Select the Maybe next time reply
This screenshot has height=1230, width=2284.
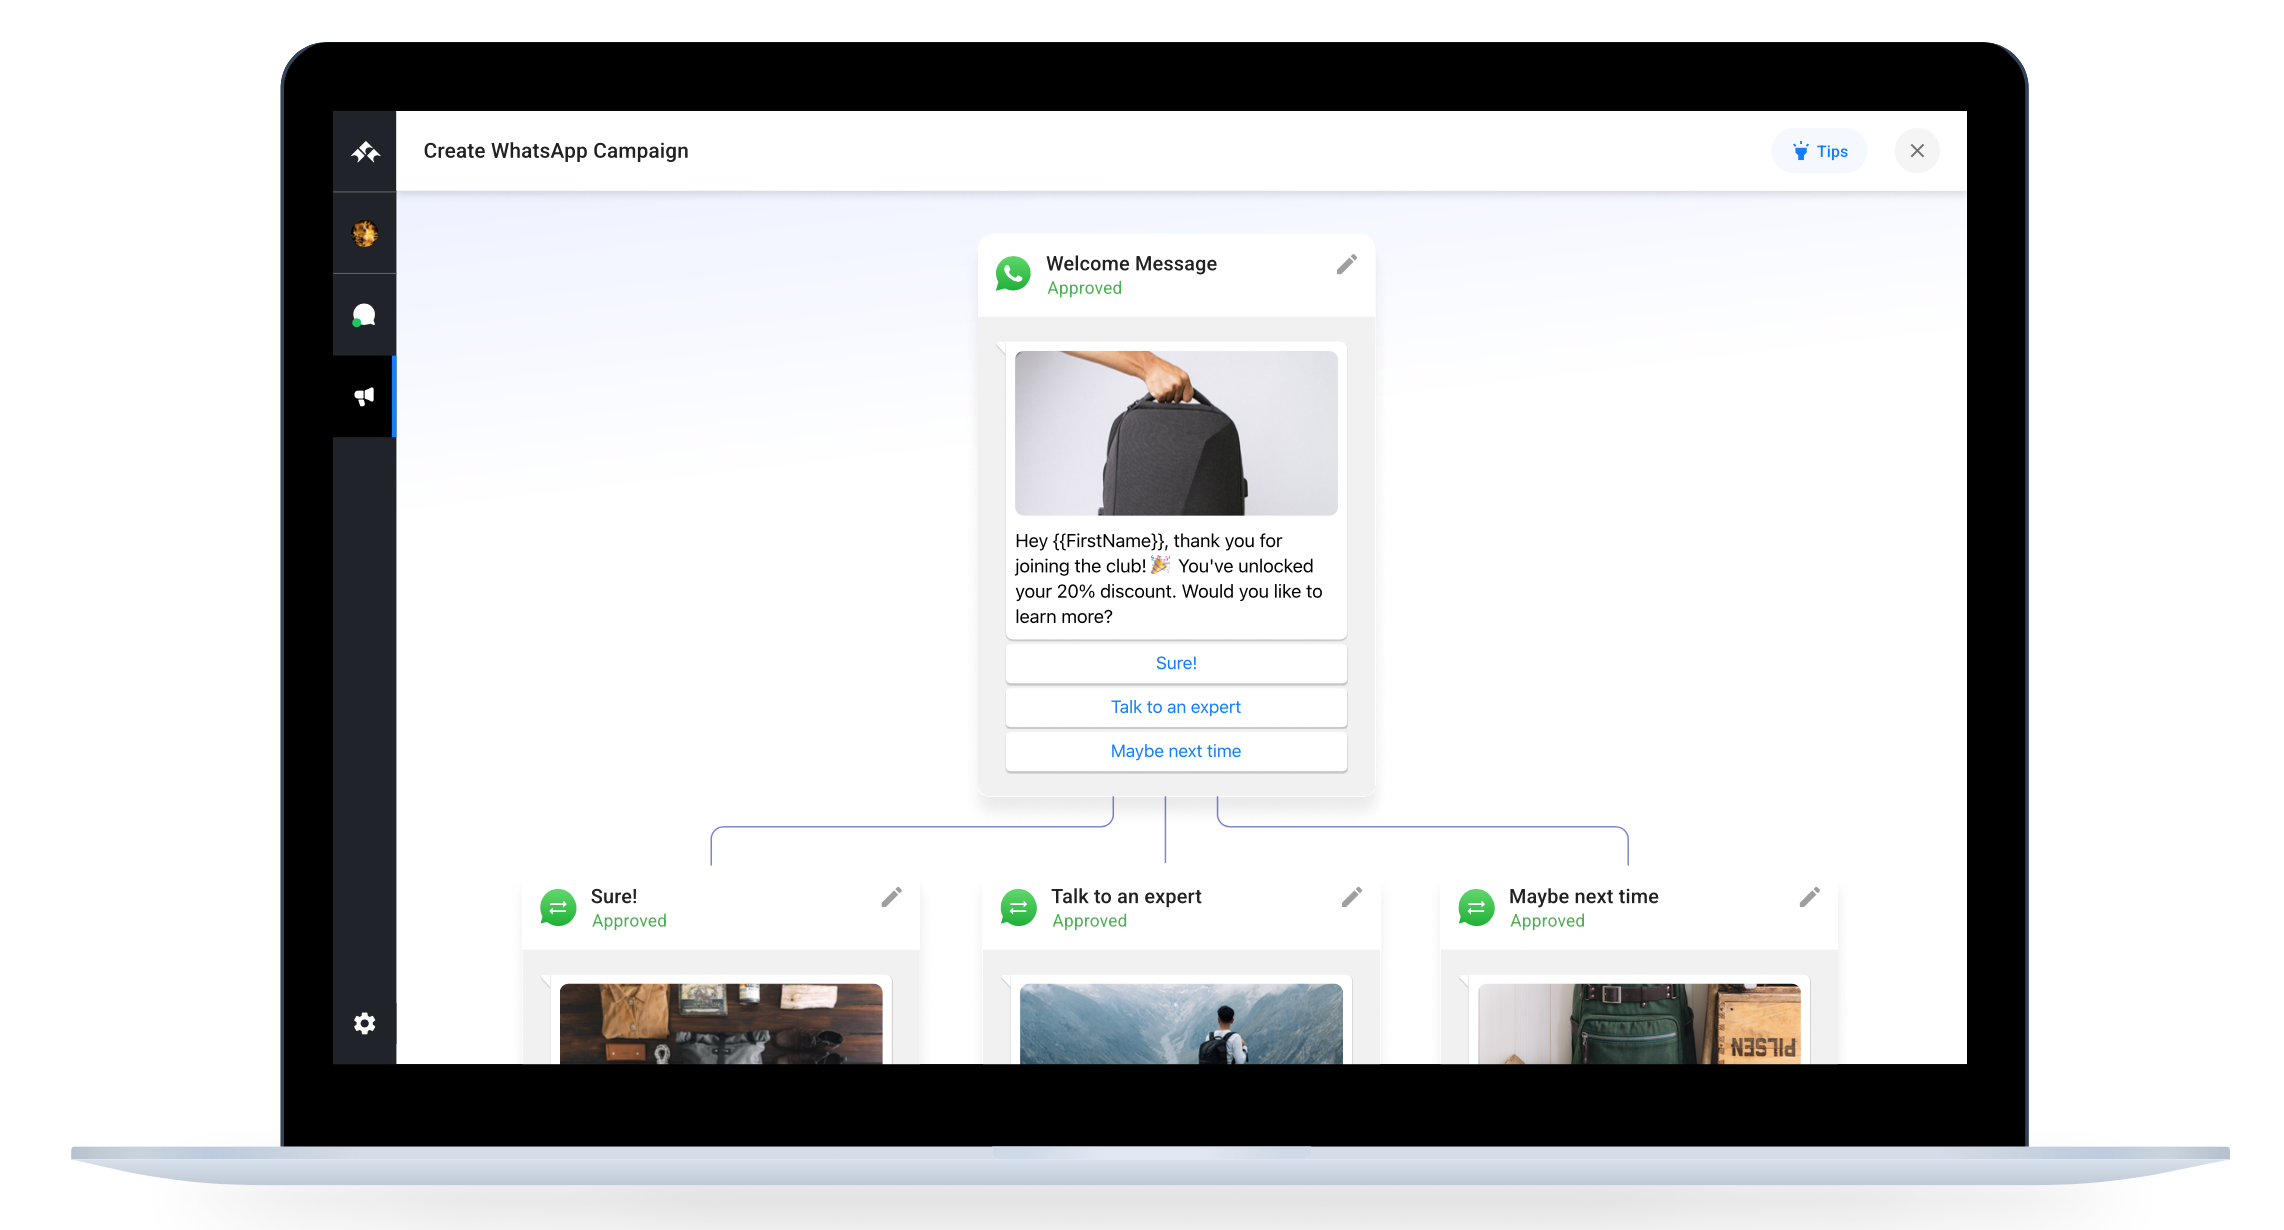tap(1175, 751)
